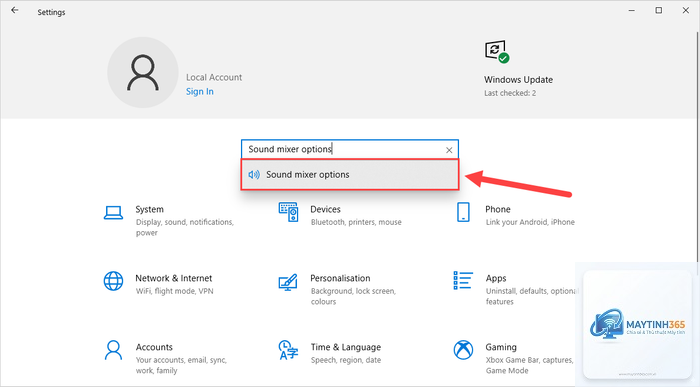Open the Network & Internet heading
The image size is (700, 387).
click(174, 278)
